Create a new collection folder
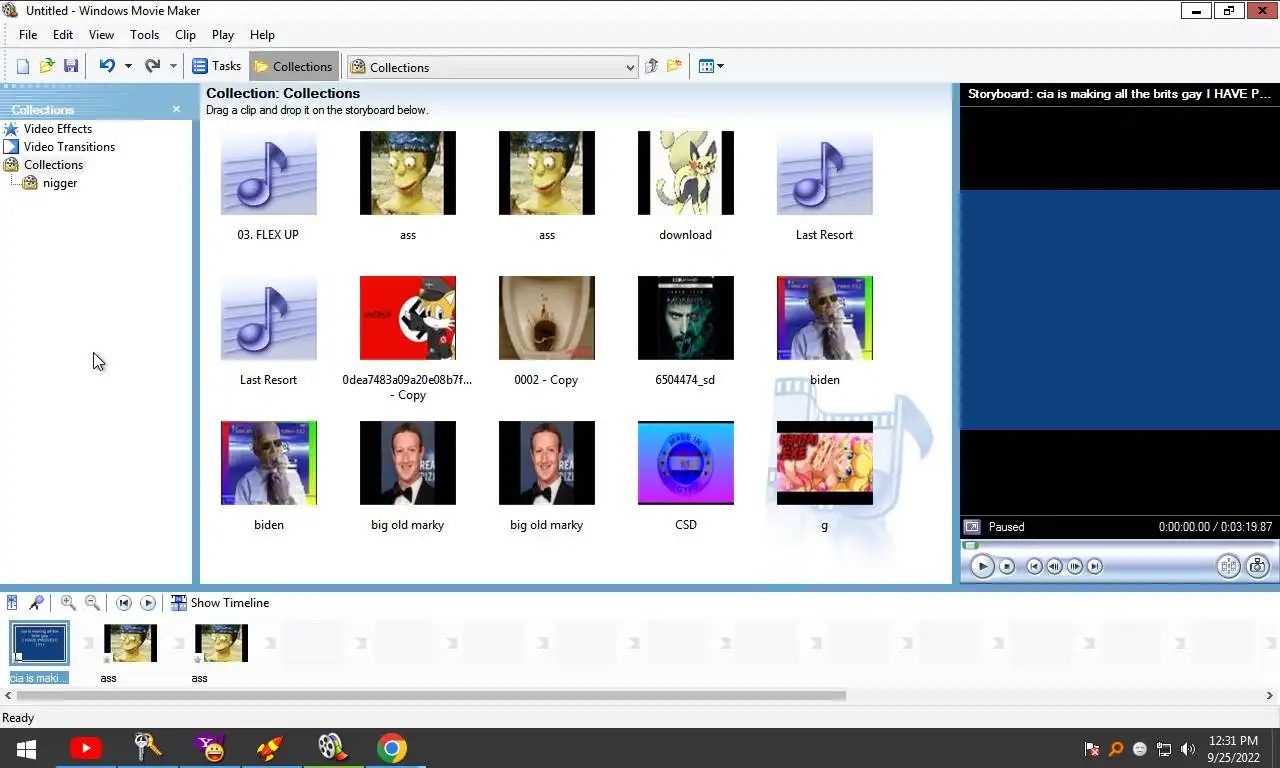 click(675, 67)
